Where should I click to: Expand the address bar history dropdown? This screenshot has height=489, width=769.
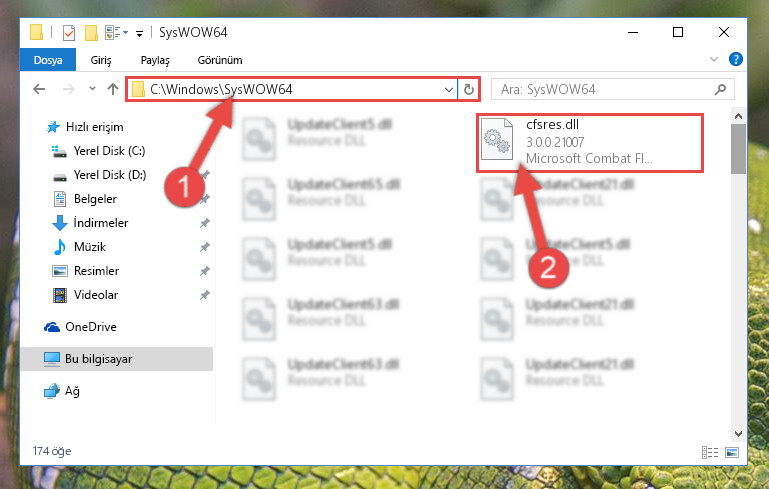coord(448,89)
